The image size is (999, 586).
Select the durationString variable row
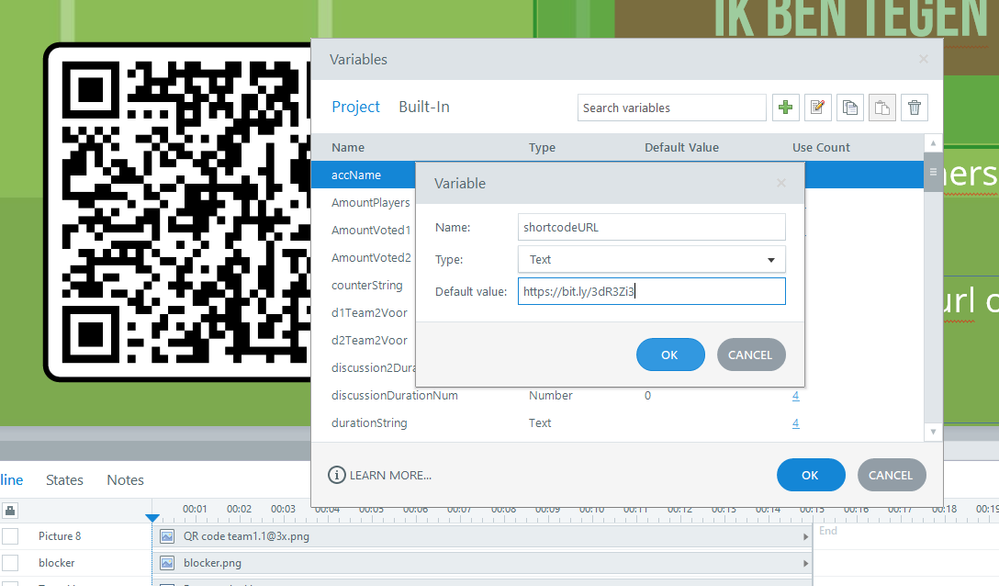click(x=617, y=423)
